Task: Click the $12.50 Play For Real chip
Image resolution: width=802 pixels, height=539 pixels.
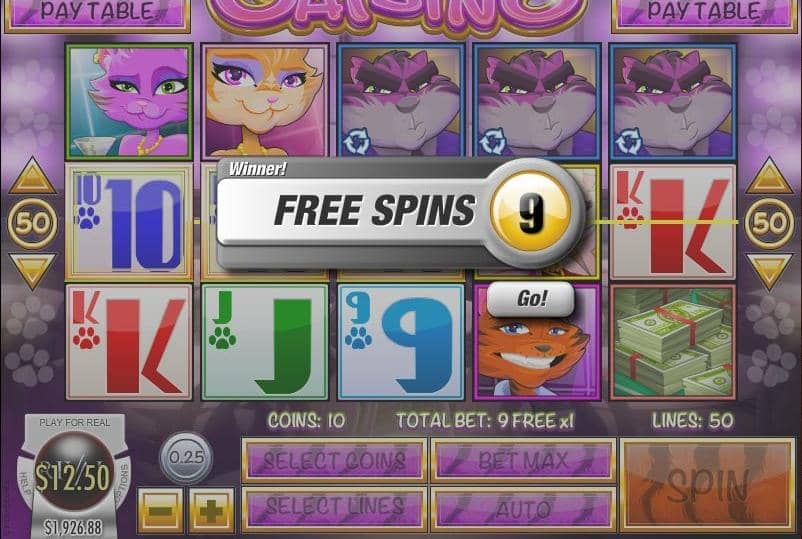Action: (x=74, y=476)
